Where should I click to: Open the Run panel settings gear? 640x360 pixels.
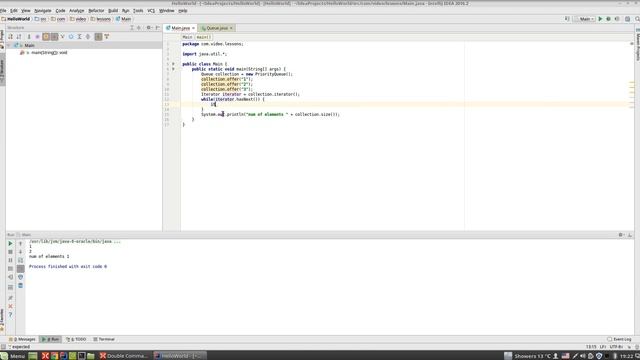coord(620,235)
